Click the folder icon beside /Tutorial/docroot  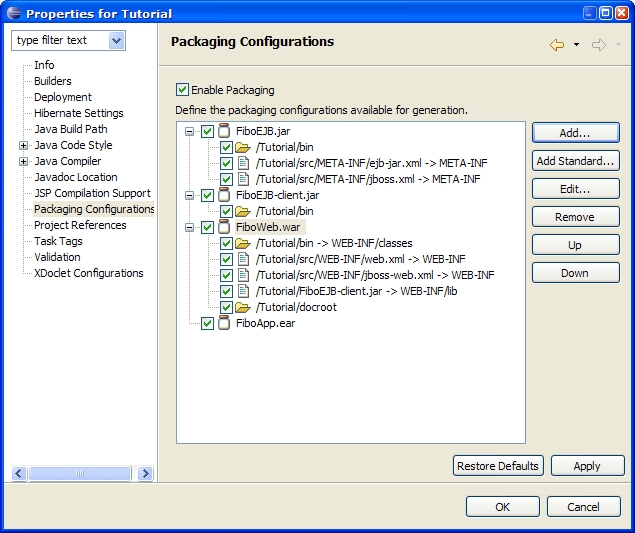(242, 307)
